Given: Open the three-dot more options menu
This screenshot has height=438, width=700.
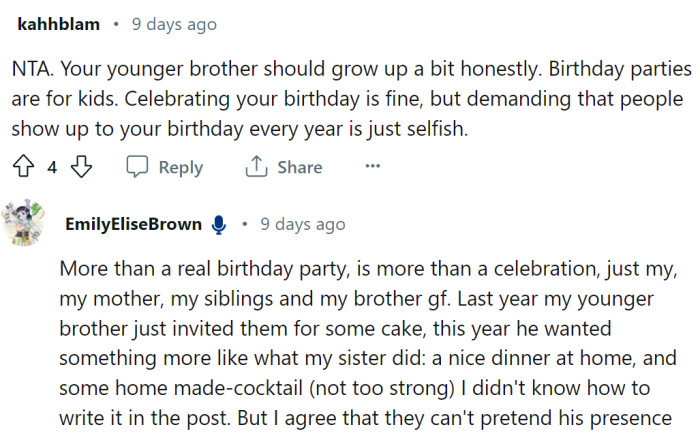Looking at the screenshot, I should tap(372, 166).
